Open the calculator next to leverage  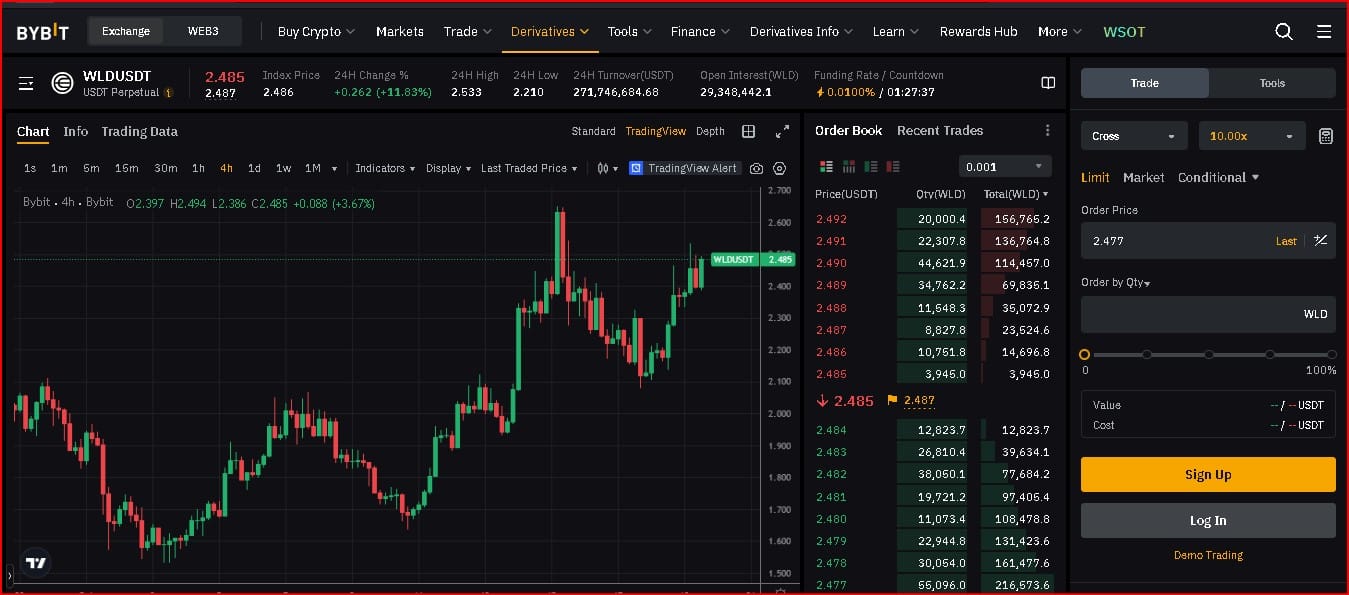click(1326, 136)
